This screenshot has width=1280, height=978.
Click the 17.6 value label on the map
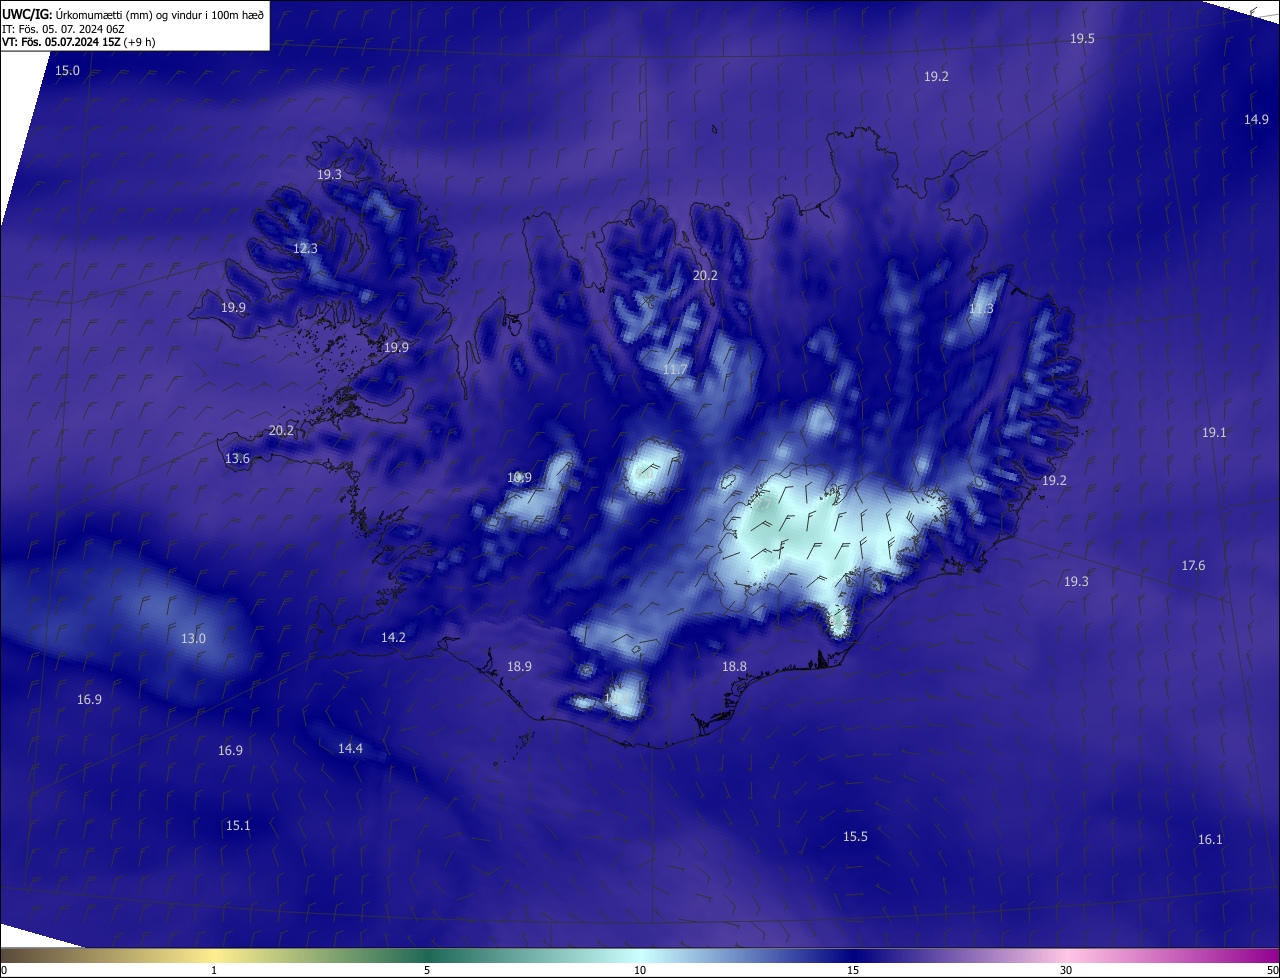1193,566
